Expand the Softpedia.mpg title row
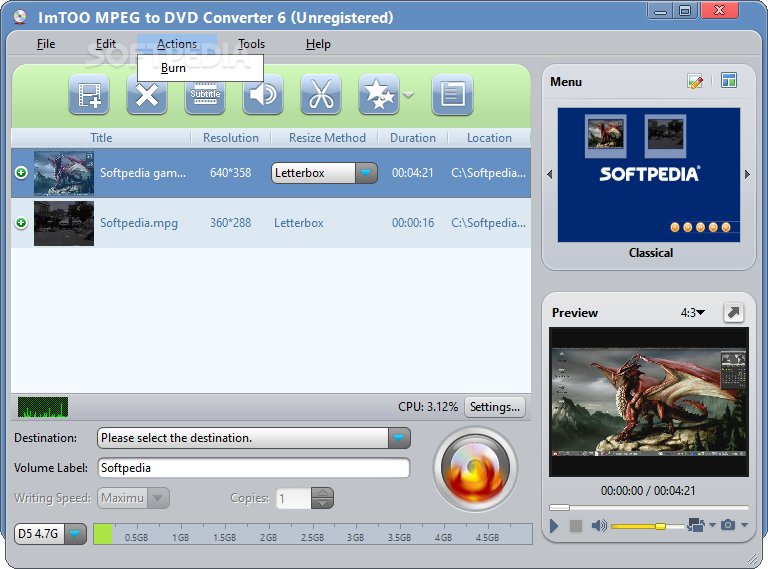Viewport: 768px width, 569px height. 21,223
